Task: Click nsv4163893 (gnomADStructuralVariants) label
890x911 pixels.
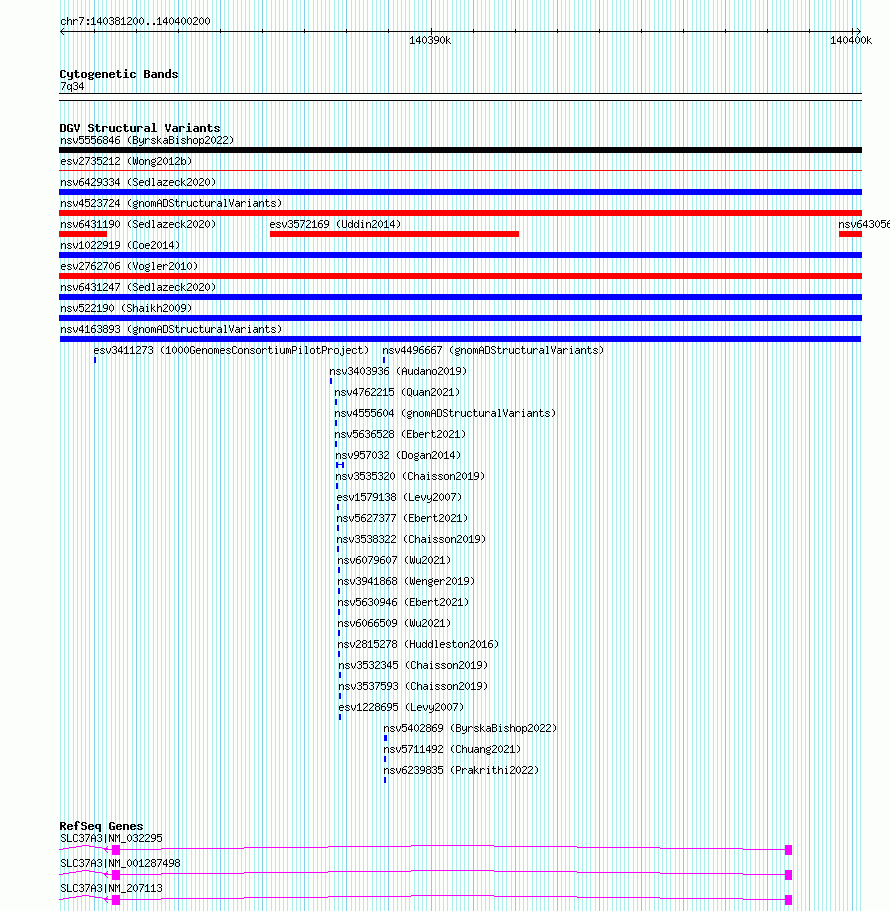Action: coord(171,329)
